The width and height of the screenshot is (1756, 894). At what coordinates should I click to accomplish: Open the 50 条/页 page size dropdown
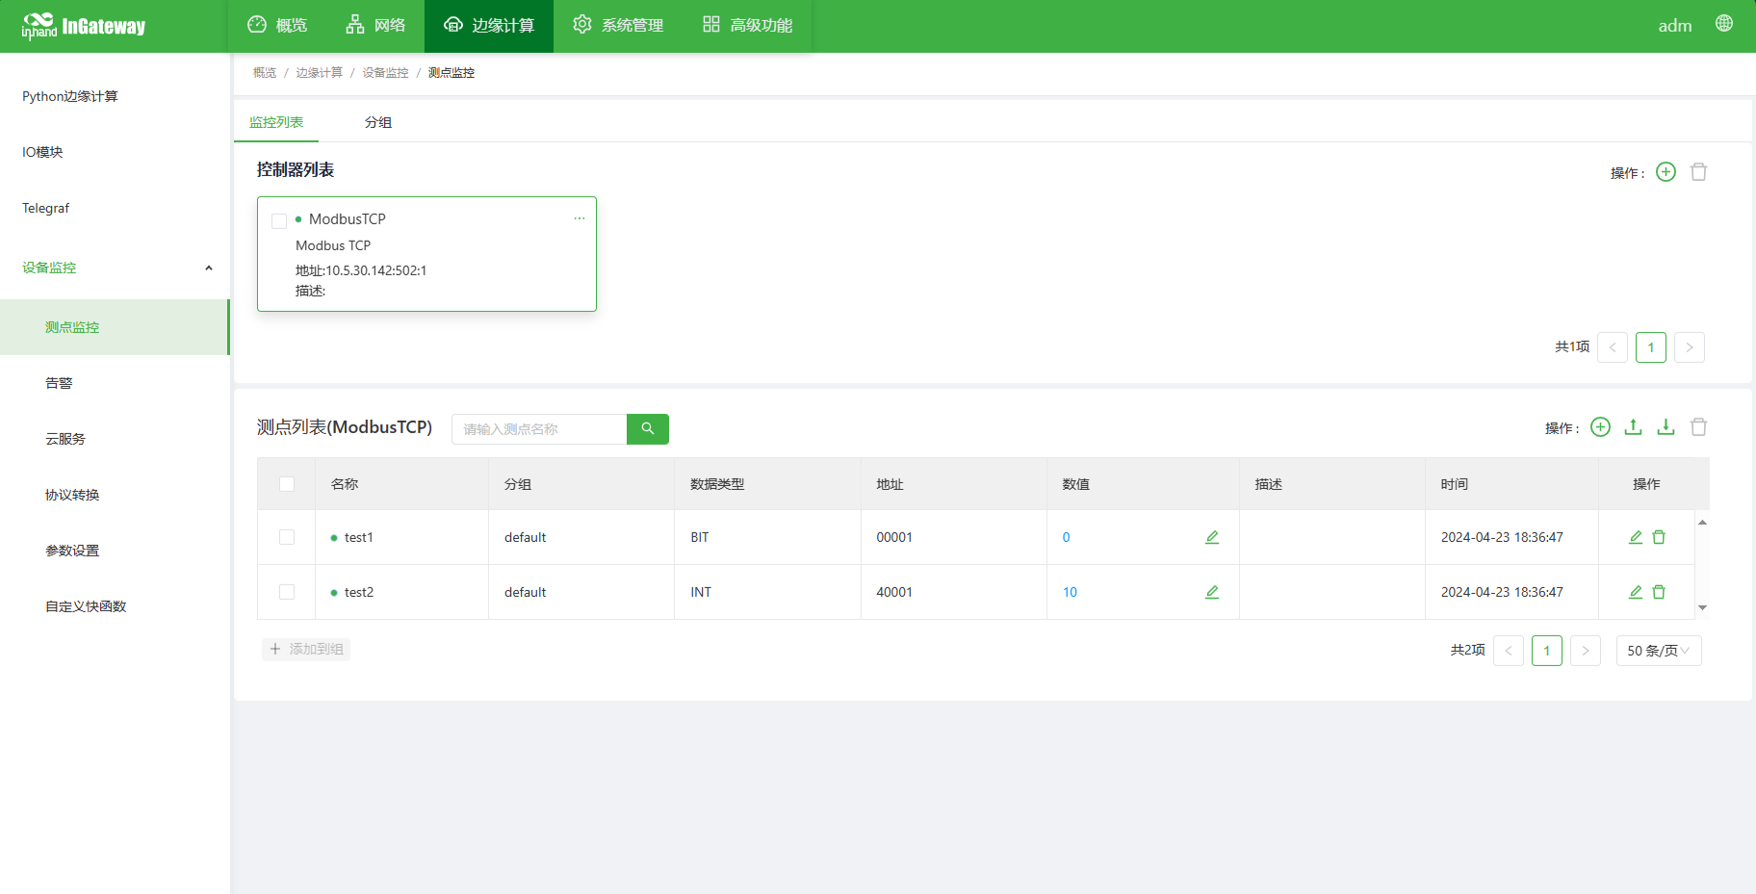pyautogui.click(x=1659, y=651)
